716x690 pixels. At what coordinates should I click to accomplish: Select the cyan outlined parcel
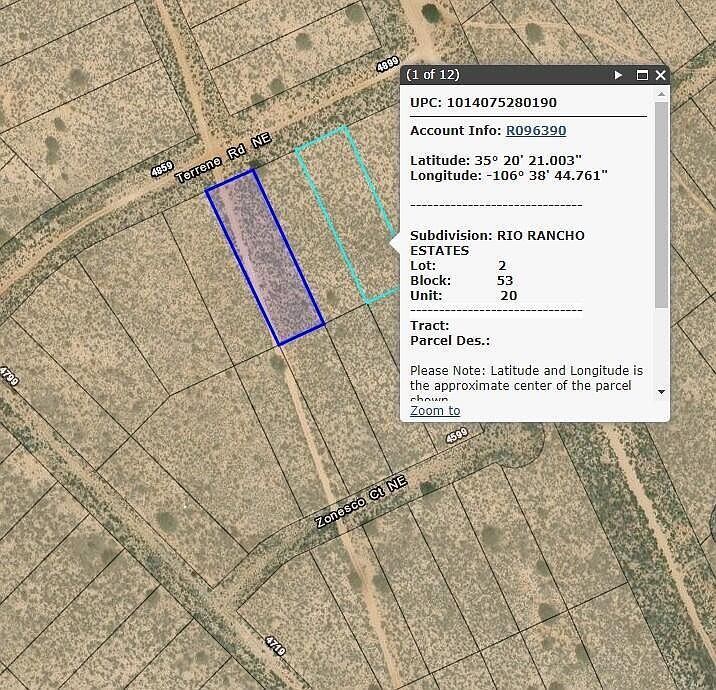(346, 214)
